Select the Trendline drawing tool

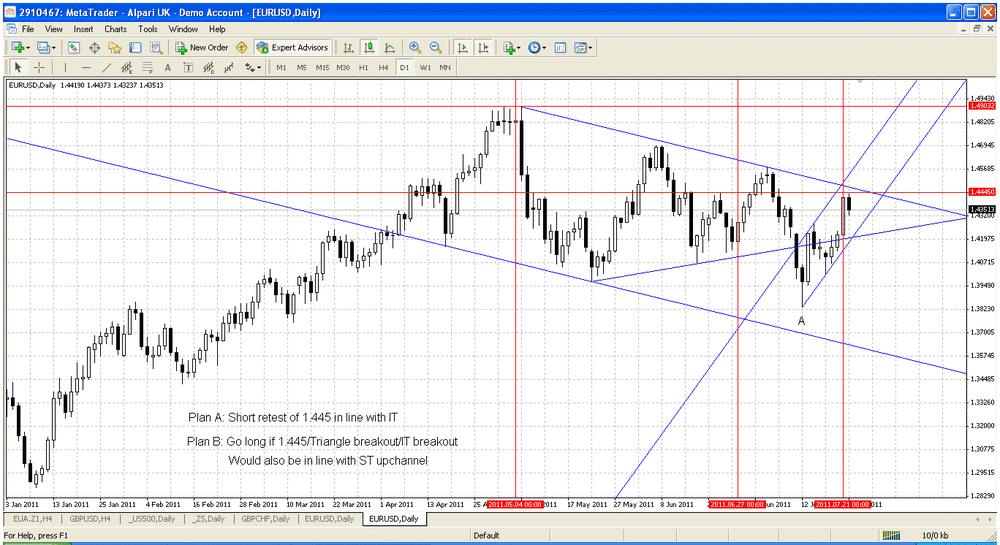pos(107,67)
